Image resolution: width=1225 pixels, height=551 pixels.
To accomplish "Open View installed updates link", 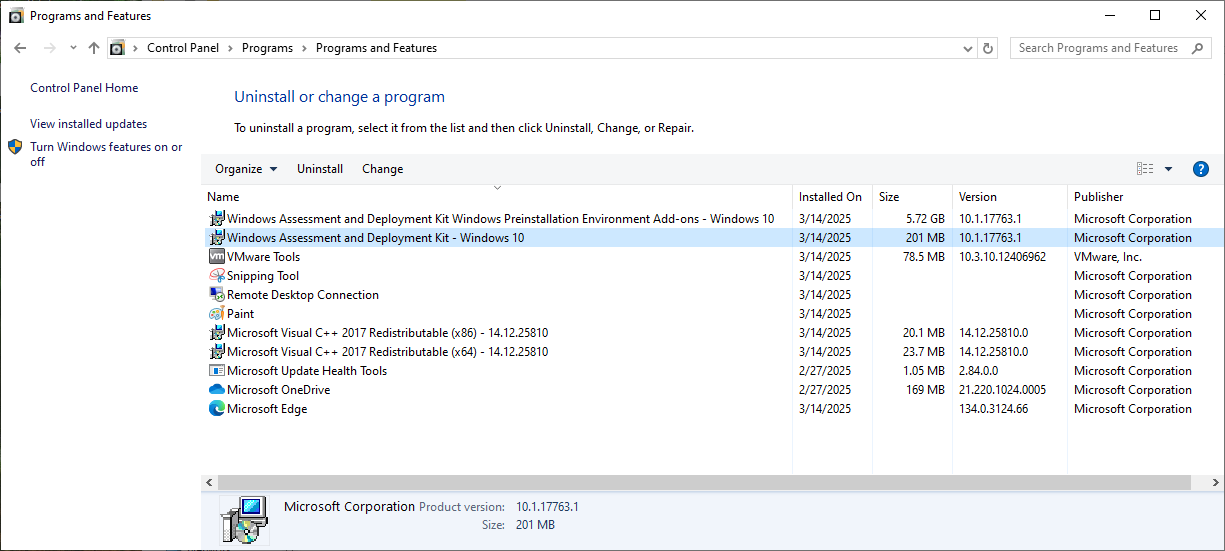I will point(88,124).
